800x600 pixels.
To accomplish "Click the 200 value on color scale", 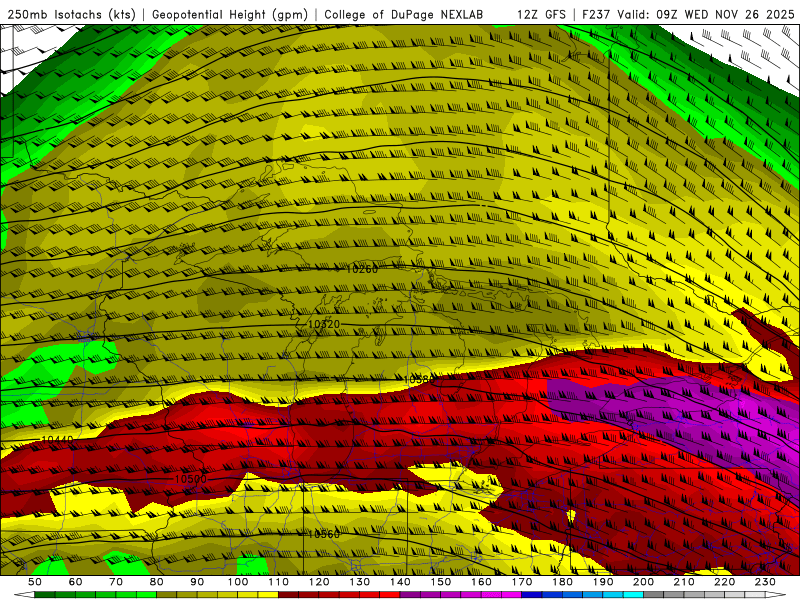I will (643, 582).
